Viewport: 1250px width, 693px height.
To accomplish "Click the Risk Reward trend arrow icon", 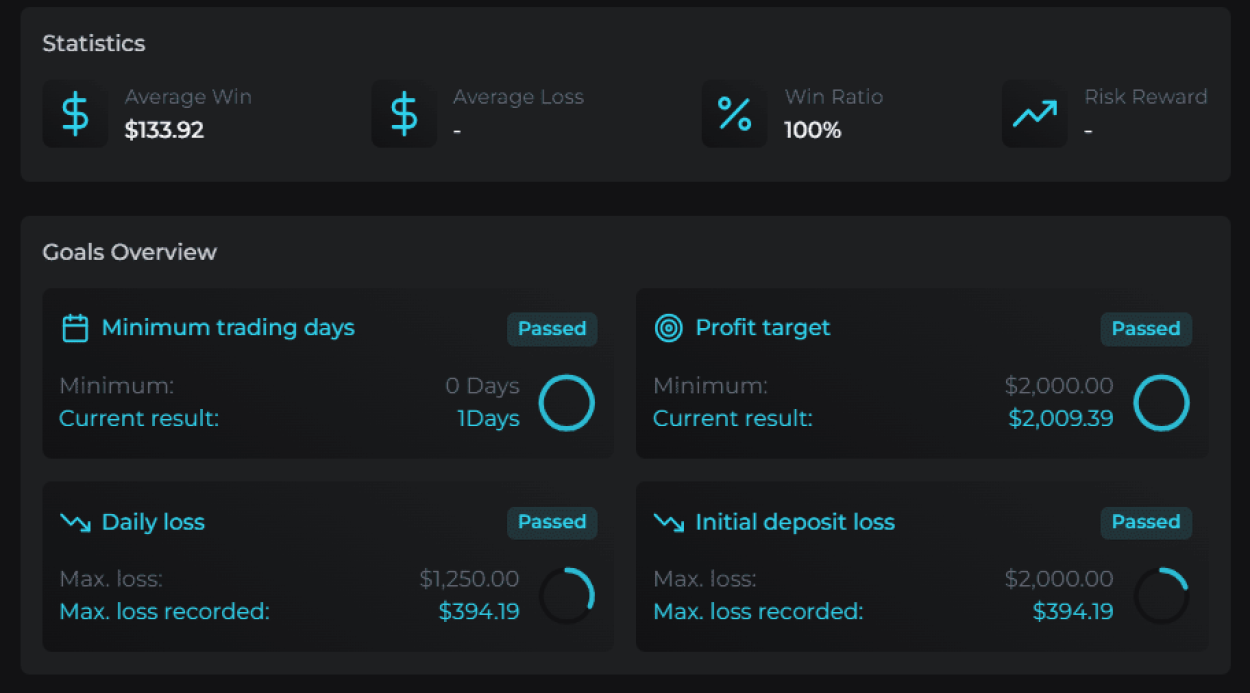I will tap(1034, 114).
